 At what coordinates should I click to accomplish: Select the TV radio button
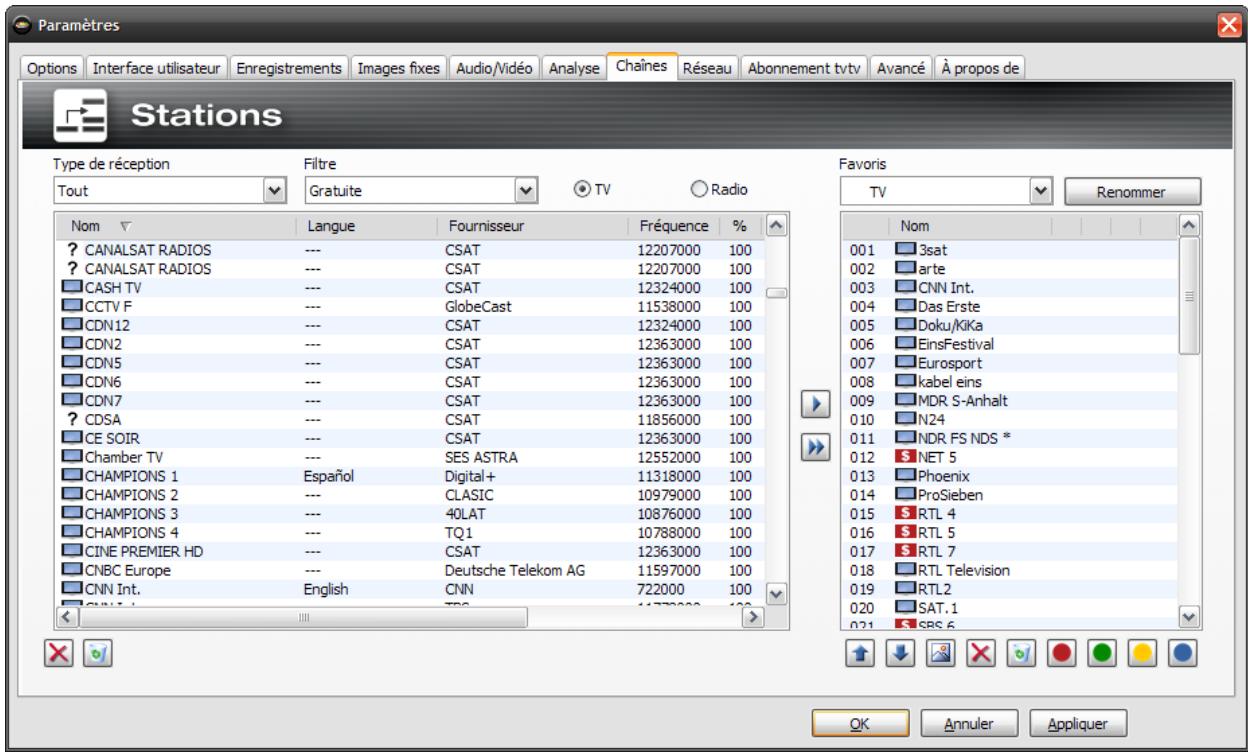click(x=580, y=189)
